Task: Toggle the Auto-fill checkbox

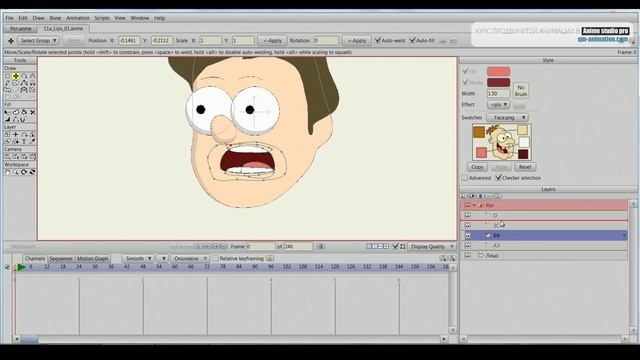Action: click(412, 40)
